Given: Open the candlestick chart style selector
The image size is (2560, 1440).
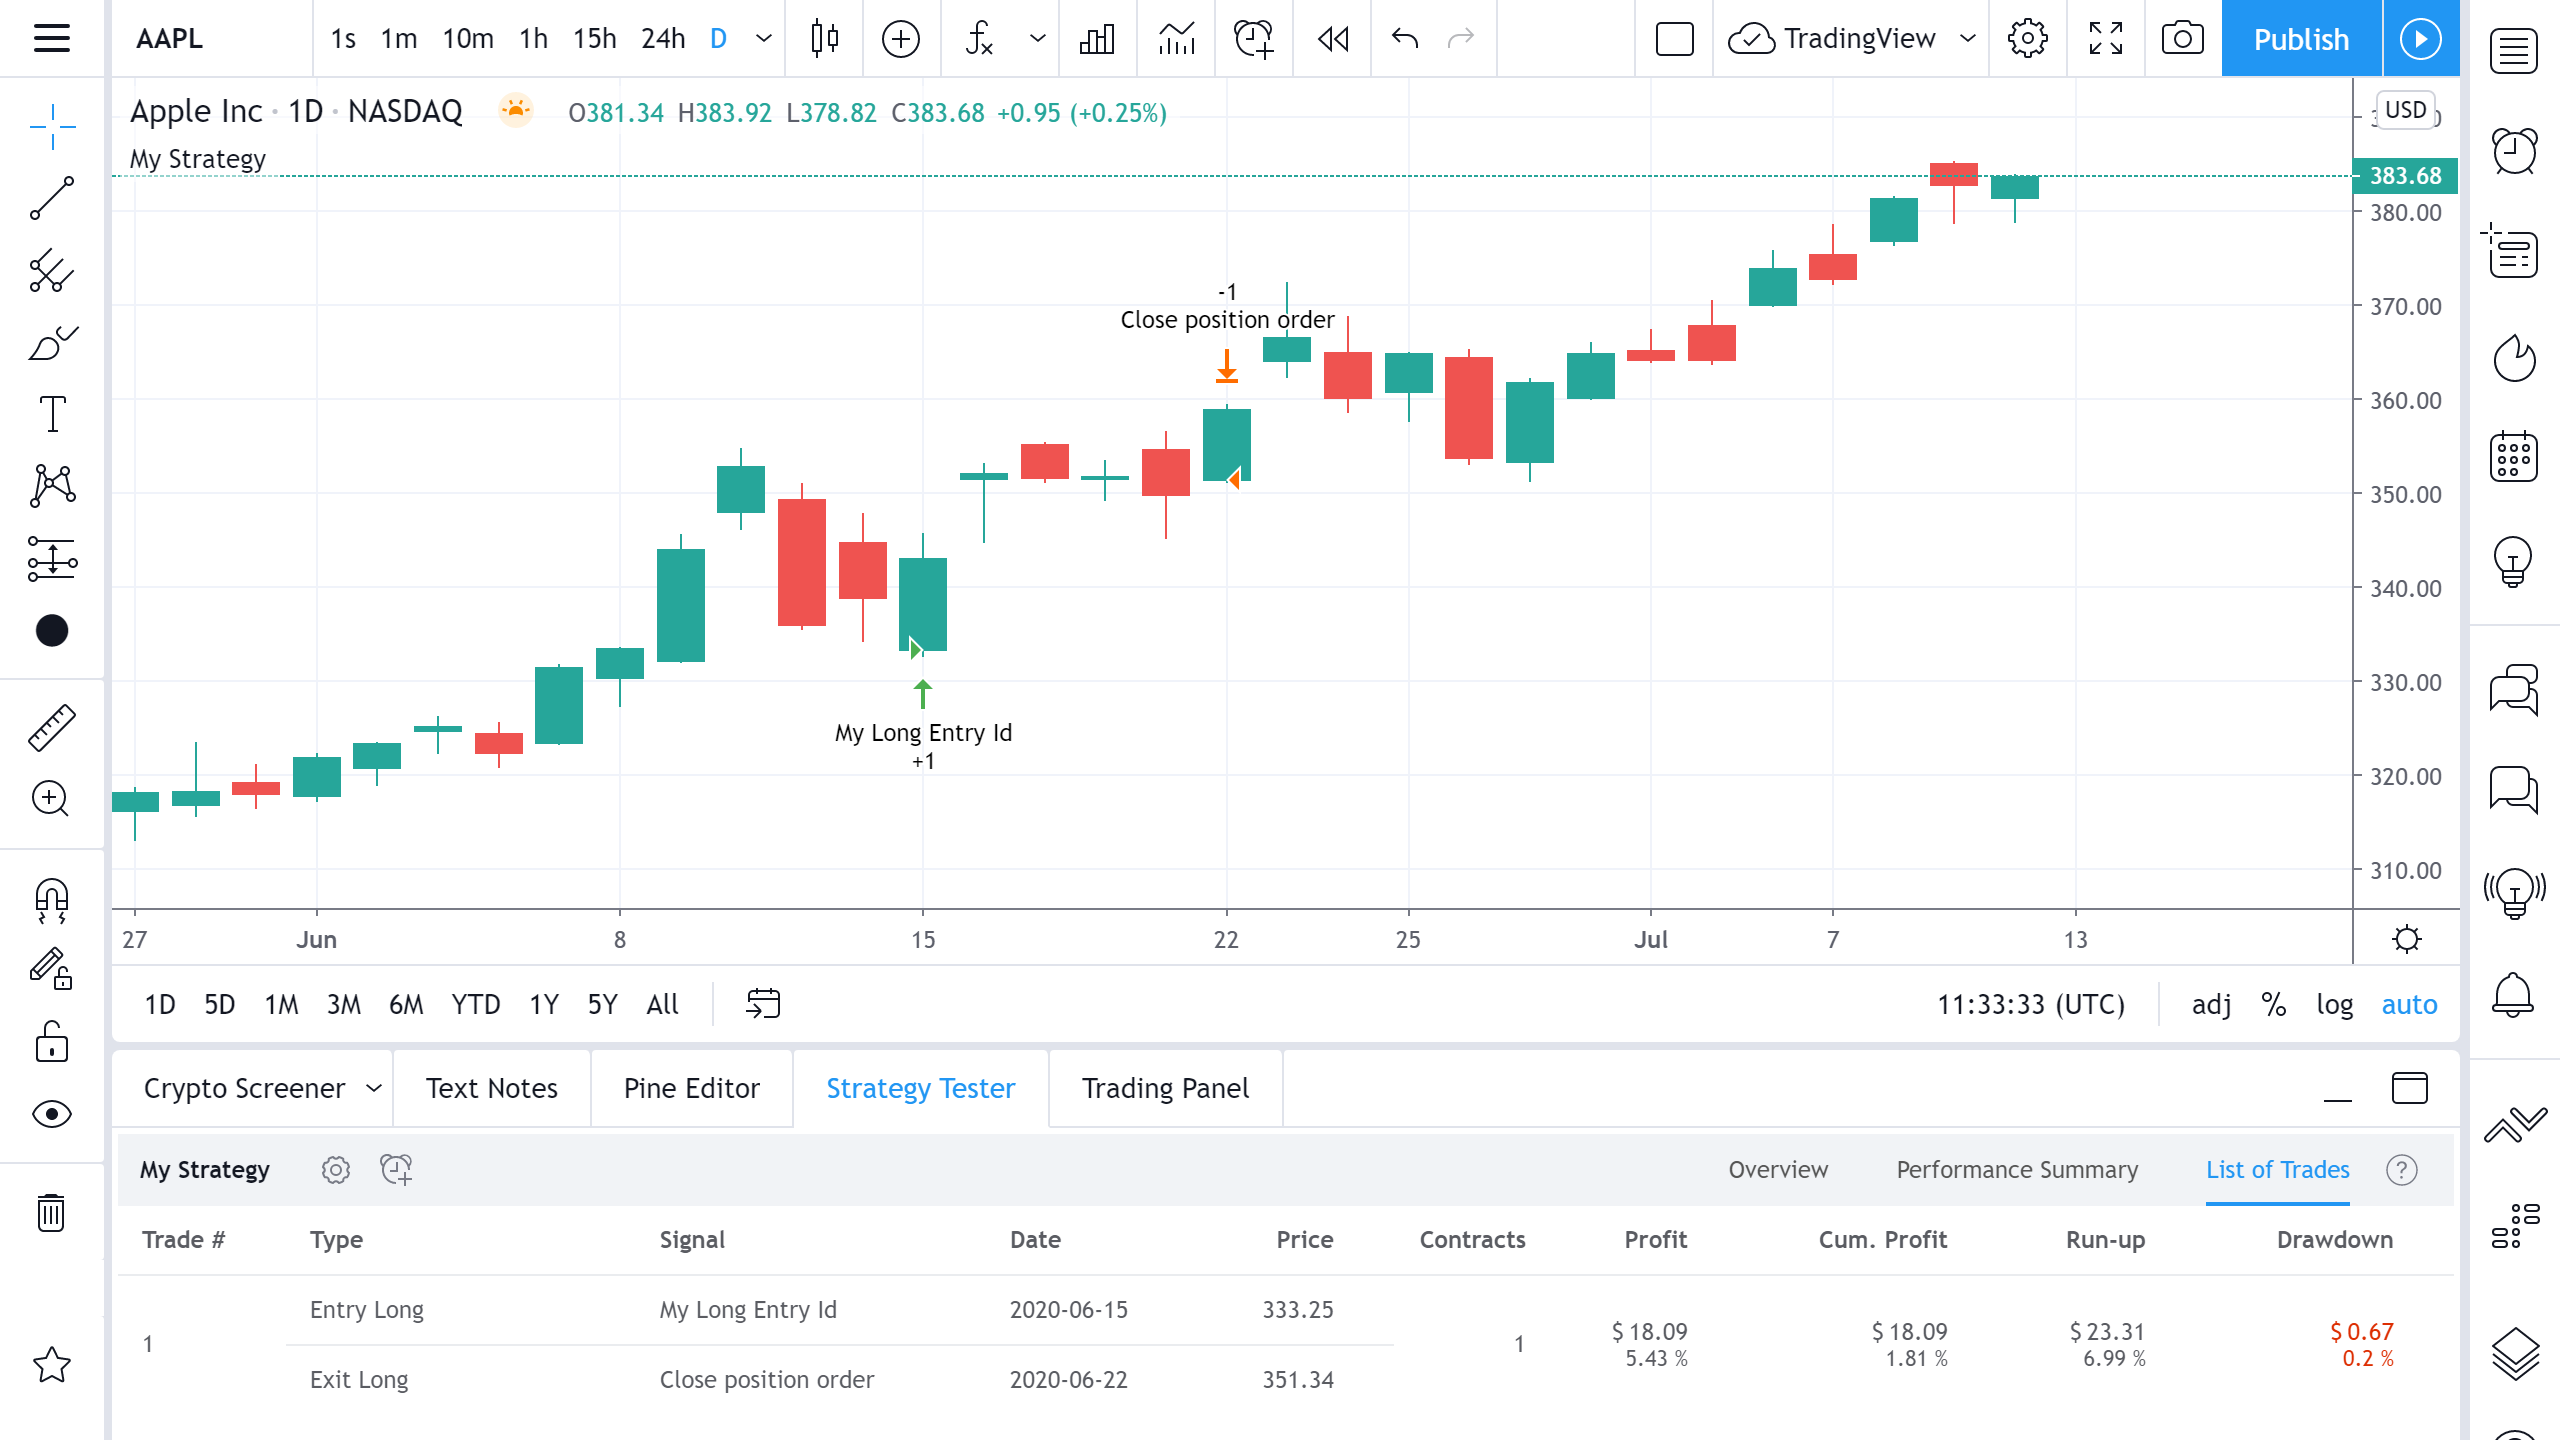Looking at the screenshot, I should [825, 39].
